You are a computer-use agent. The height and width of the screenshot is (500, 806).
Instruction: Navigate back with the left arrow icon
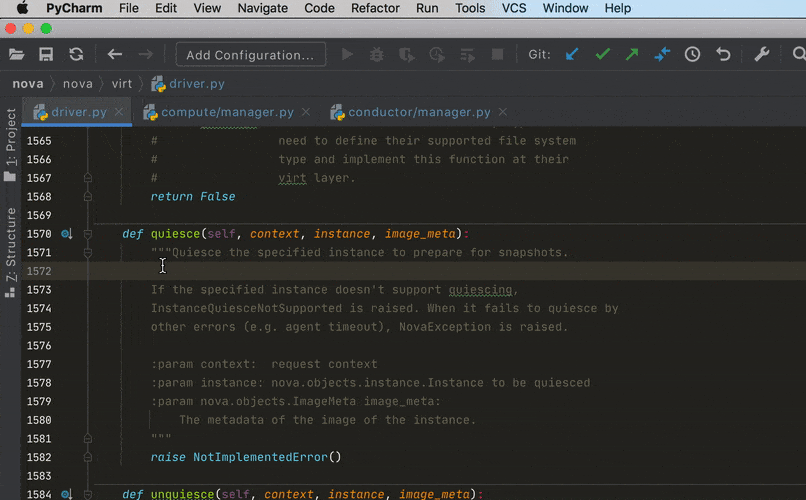click(115, 55)
